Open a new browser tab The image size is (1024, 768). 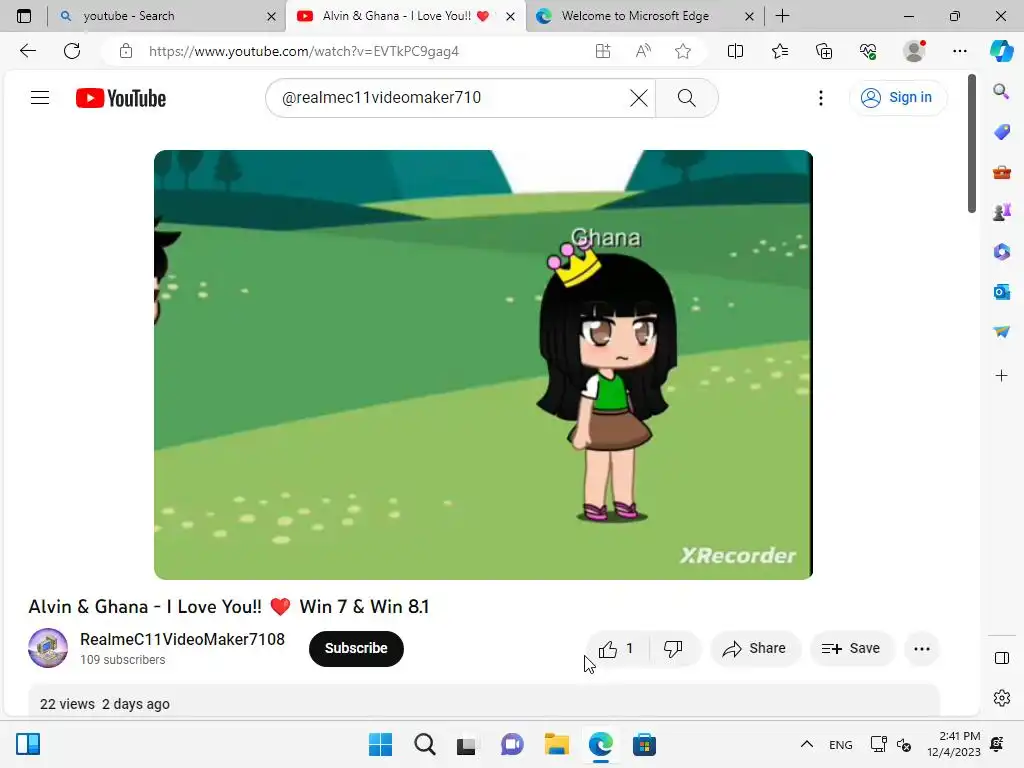[782, 16]
